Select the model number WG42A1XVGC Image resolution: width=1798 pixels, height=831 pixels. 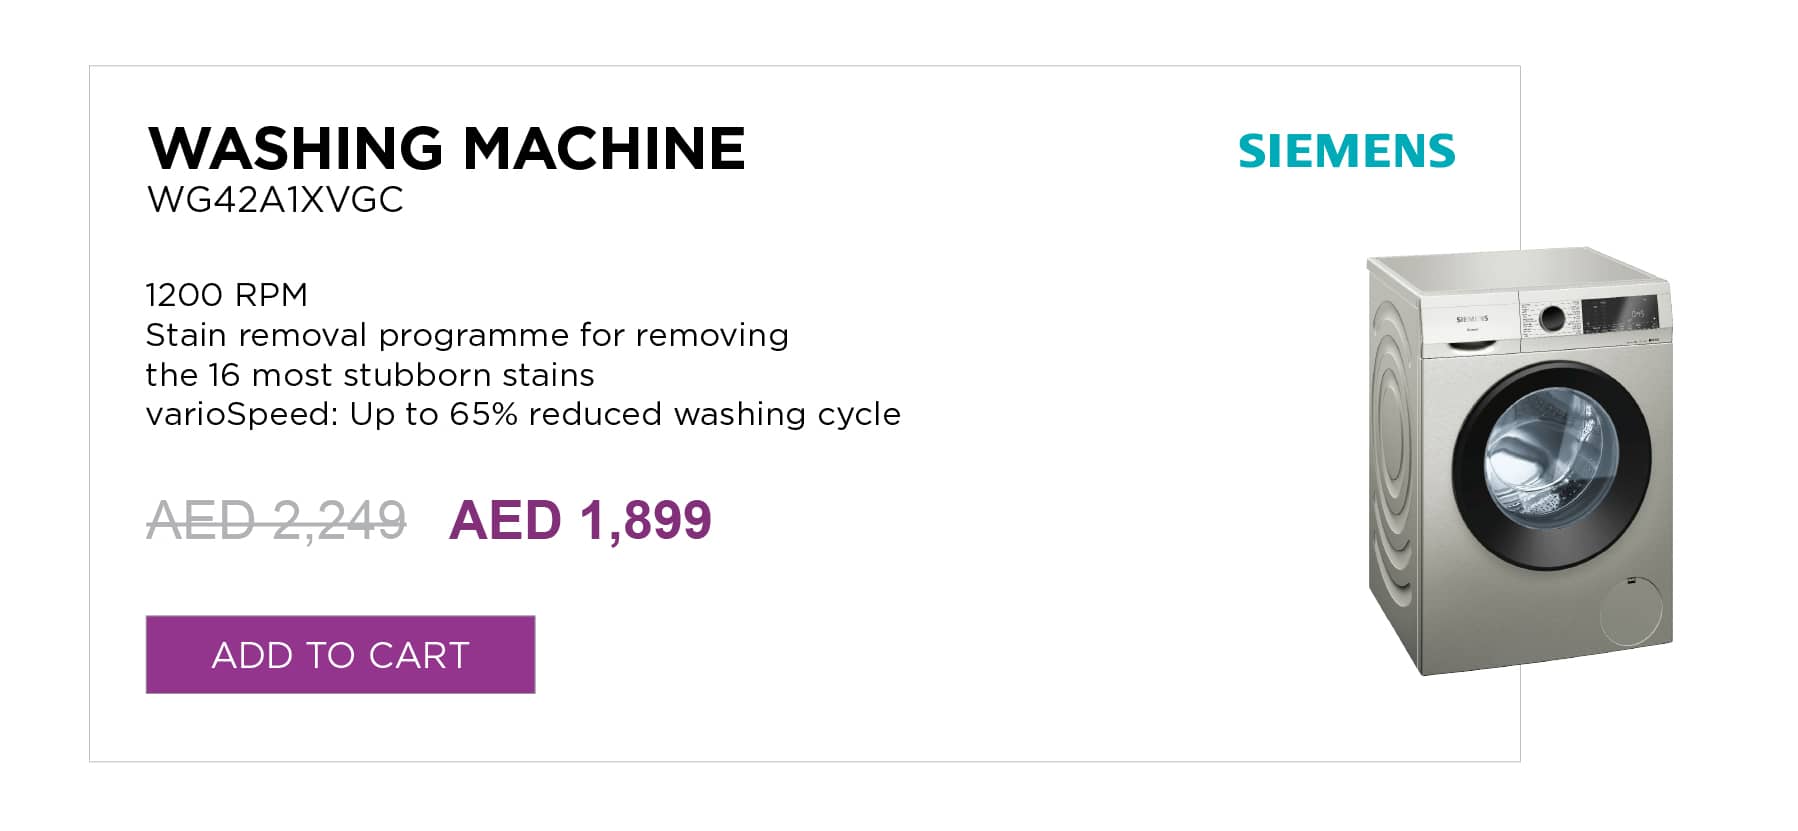pos(275,200)
